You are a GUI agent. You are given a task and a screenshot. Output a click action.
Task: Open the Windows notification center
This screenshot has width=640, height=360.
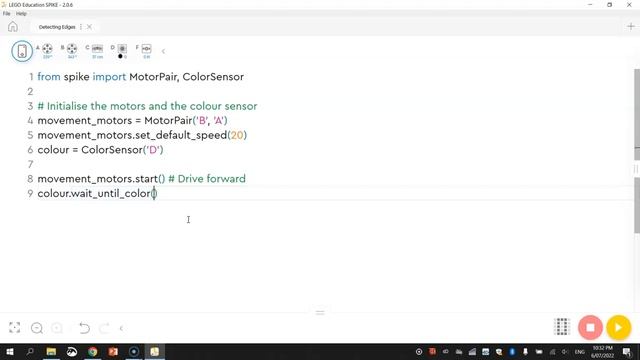(627, 352)
